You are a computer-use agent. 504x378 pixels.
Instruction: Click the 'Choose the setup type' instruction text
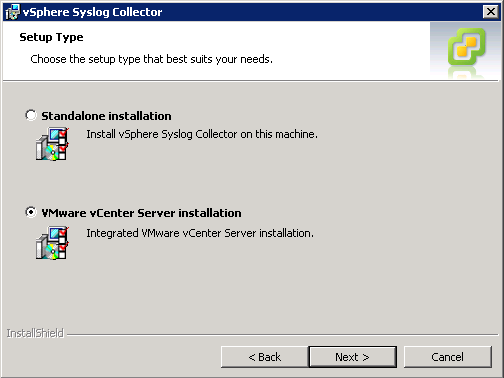tap(151, 59)
